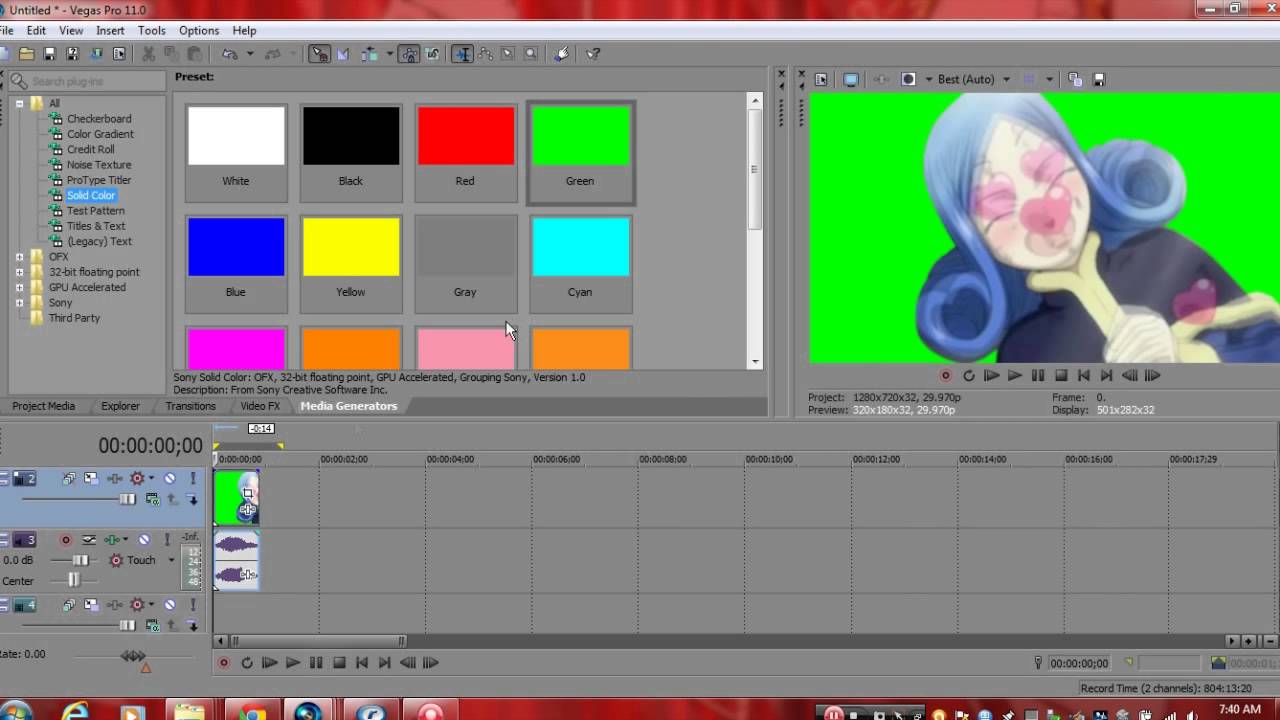Open a project with the folder icon
1280x720 pixels.
tap(27, 54)
